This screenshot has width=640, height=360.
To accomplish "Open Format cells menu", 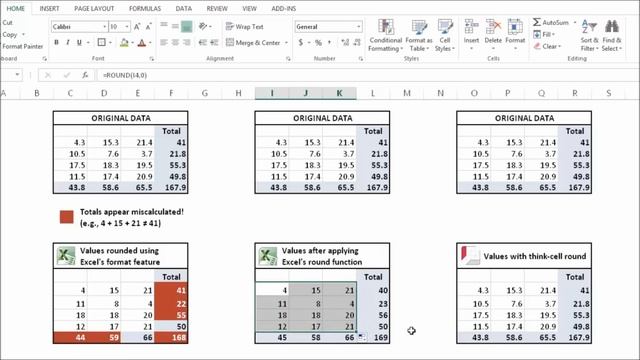I will pyautogui.click(x=515, y=35).
